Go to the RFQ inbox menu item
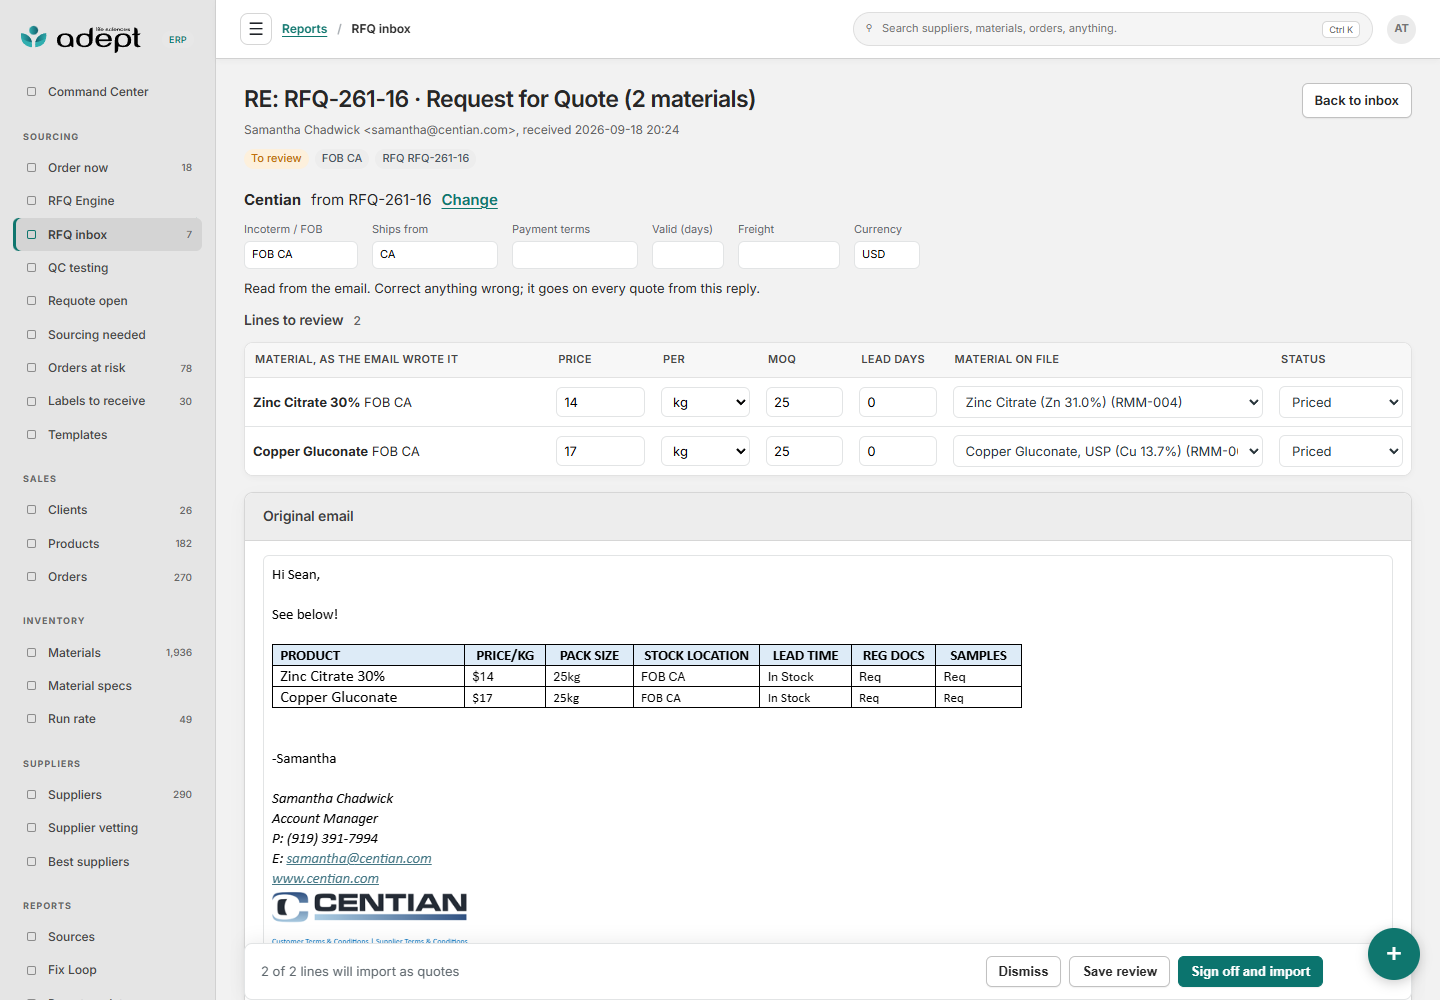The width and height of the screenshot is (1440, 1000). click(108, 235)
